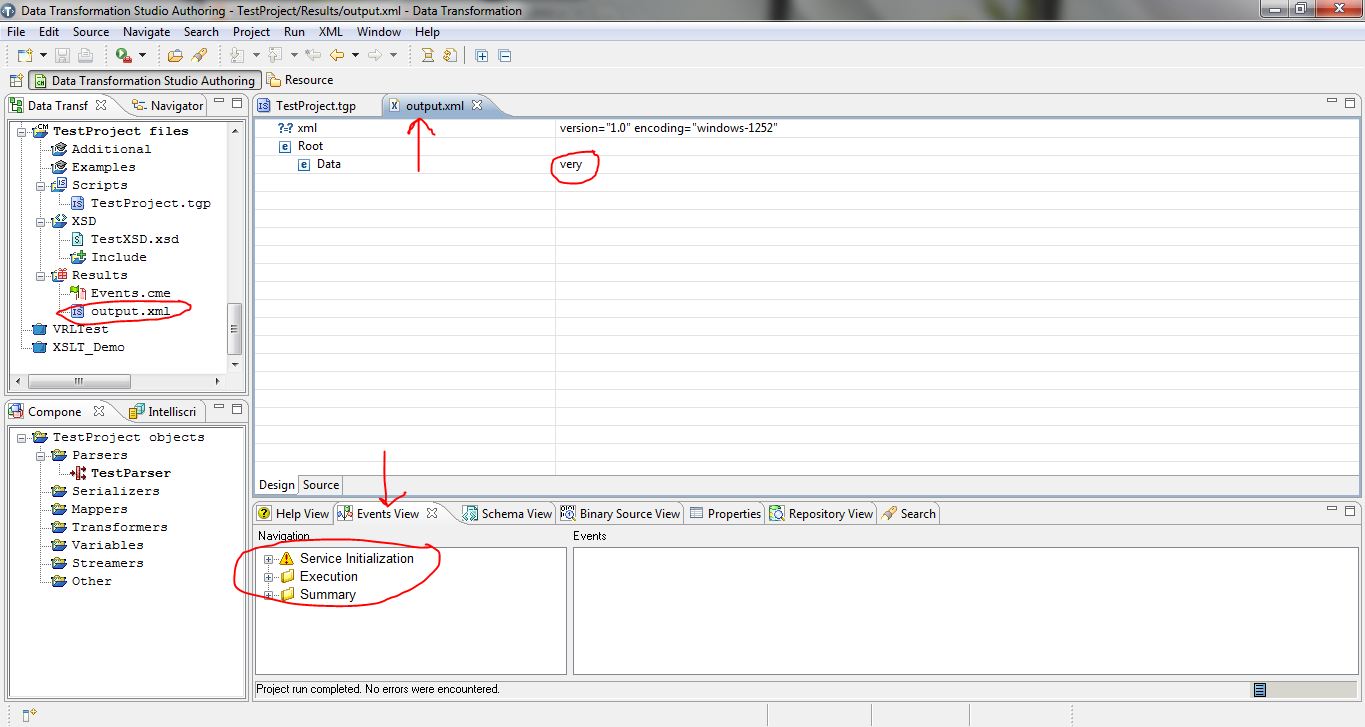The width and height of the screenshot is (1365, 727).
Task: Expand the Execution events node
Action: pos(268,577)
